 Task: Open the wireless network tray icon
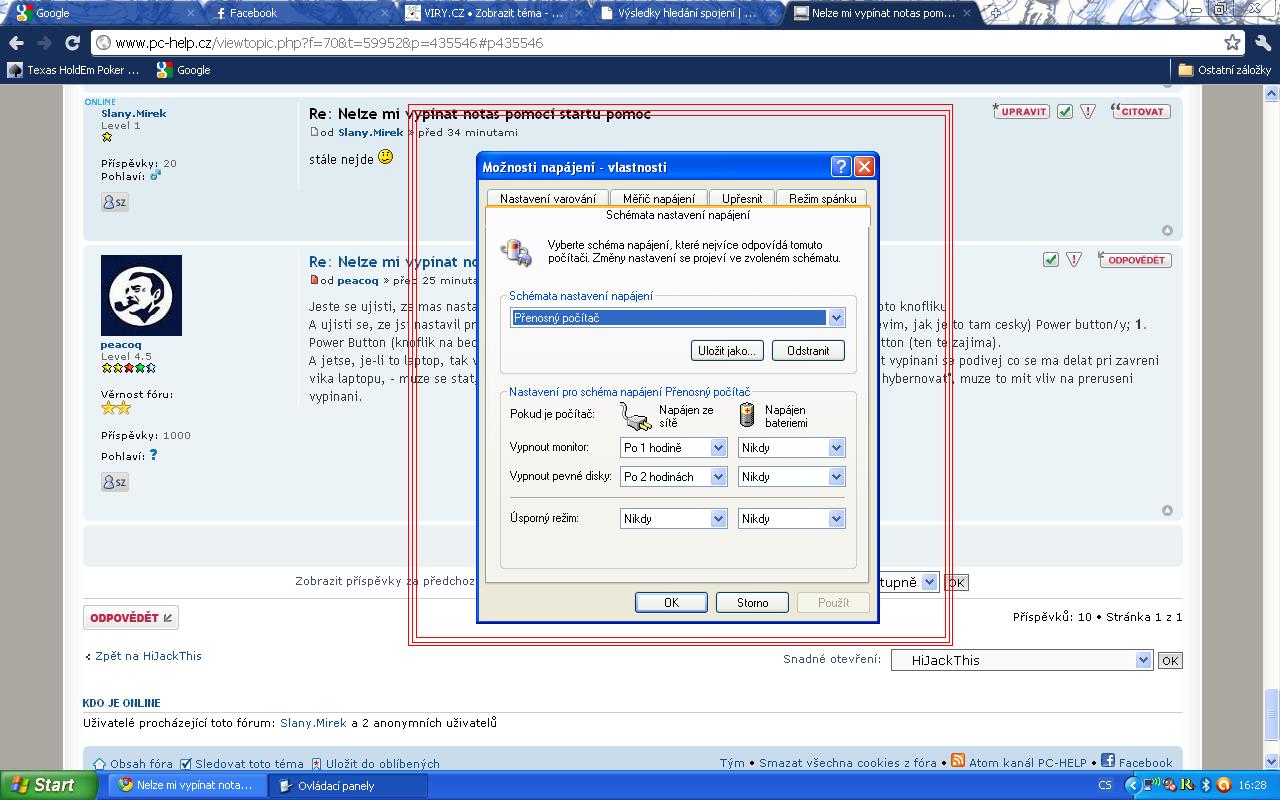pos(1153,785)
